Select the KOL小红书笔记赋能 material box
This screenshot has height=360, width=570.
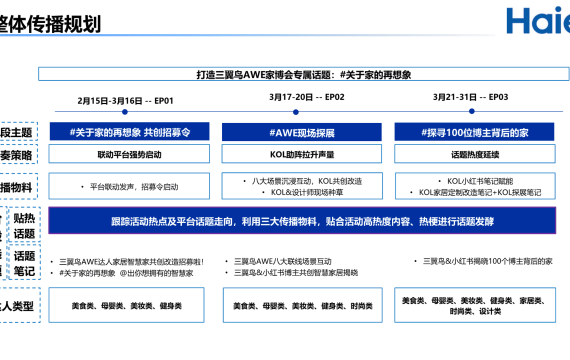(x=475, y=186)
